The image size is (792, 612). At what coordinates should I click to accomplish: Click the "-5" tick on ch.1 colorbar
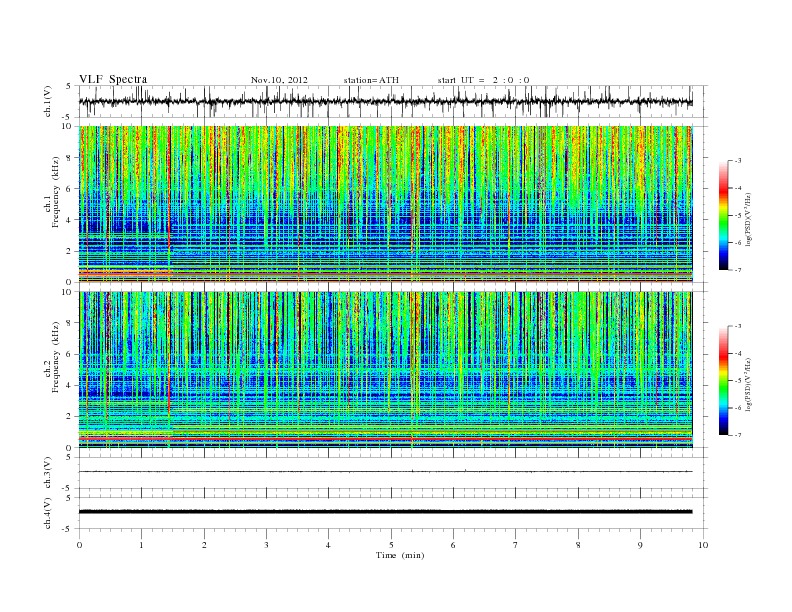click(737, 216)
